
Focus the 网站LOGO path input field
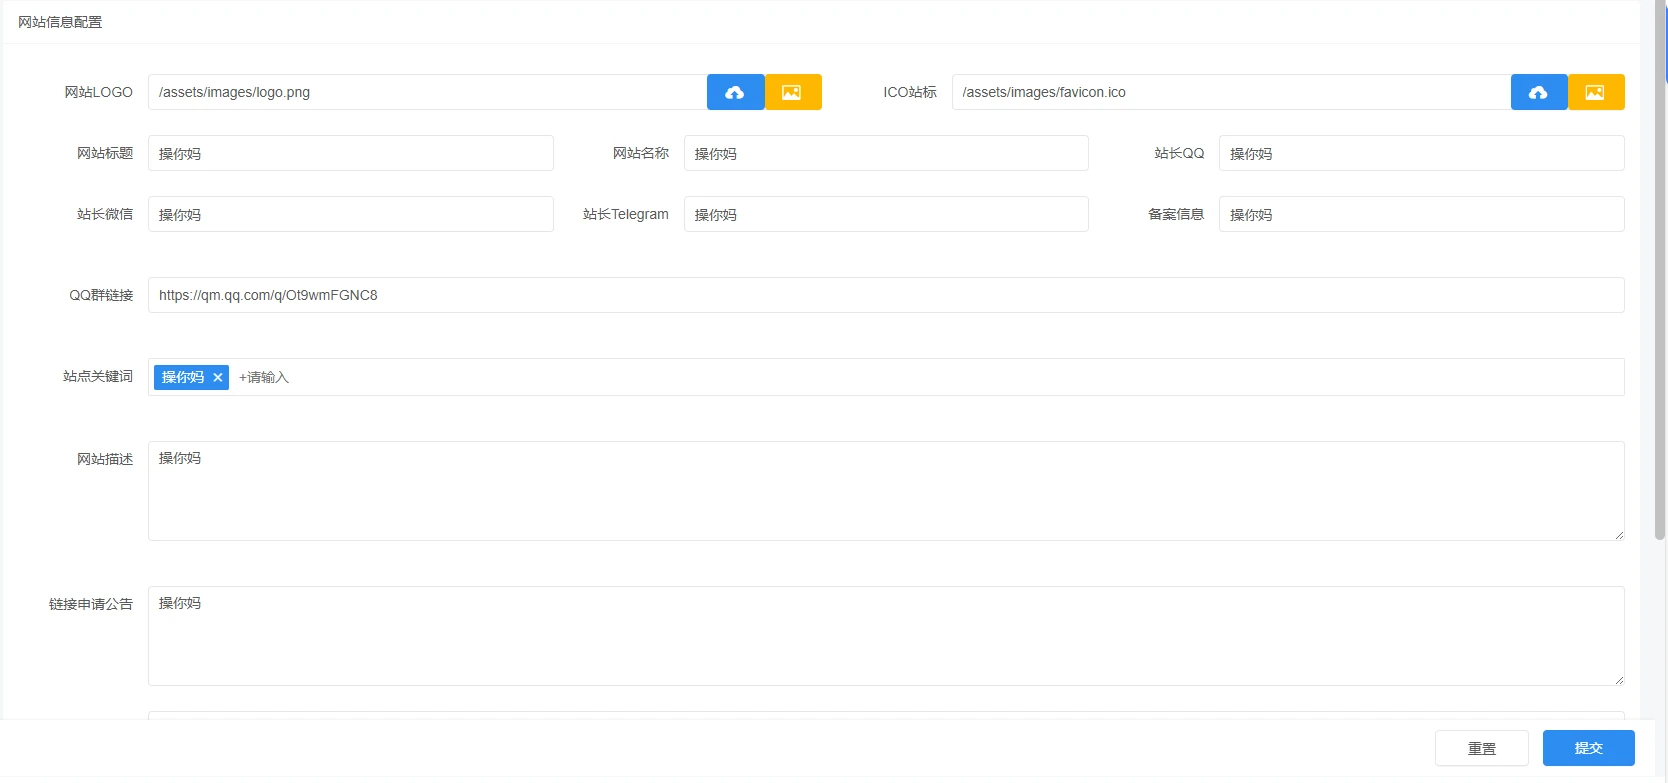427,92
